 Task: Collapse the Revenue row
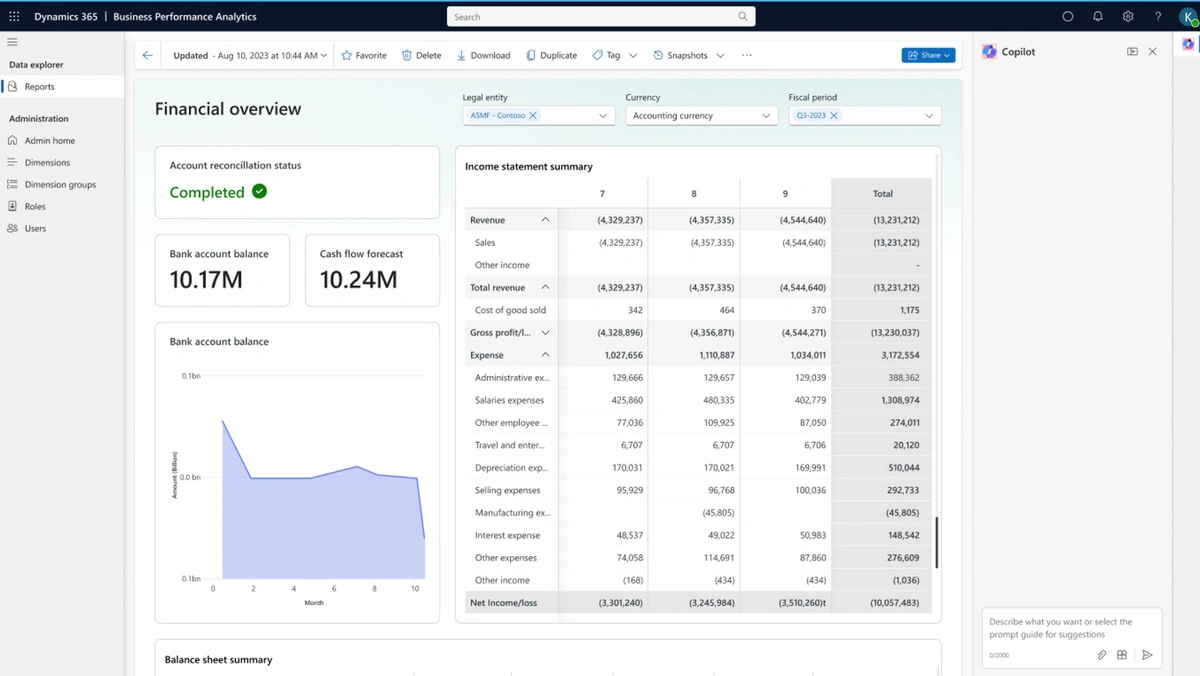click(x=545, y=220)
